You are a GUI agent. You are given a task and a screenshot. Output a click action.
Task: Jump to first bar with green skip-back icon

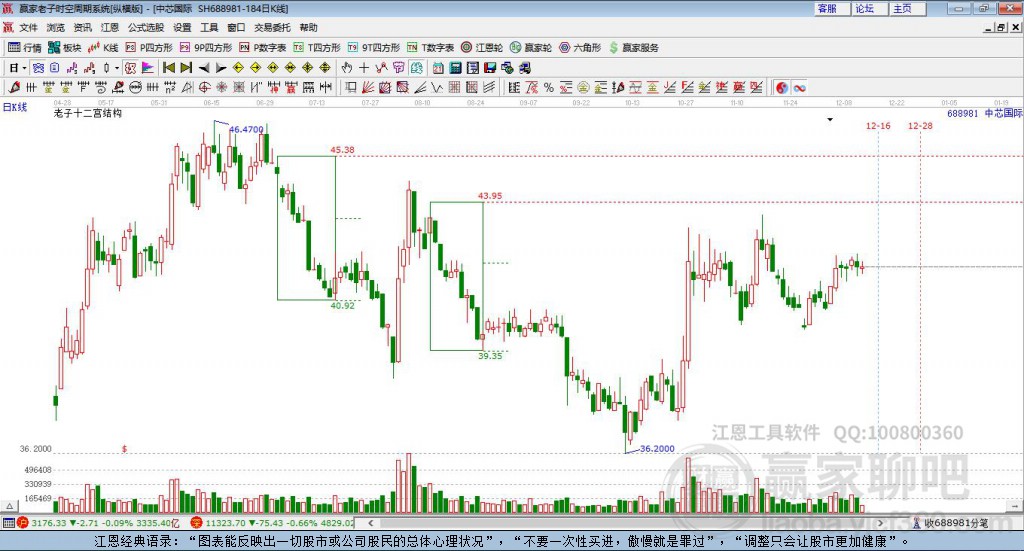tap(169, 67)
